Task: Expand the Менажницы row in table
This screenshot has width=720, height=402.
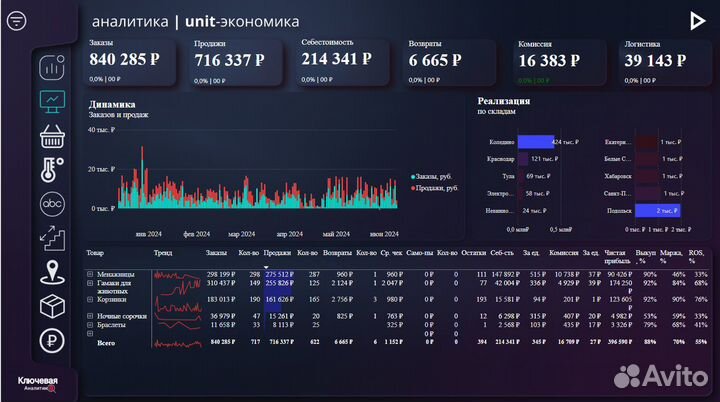Action: point(90,274)
